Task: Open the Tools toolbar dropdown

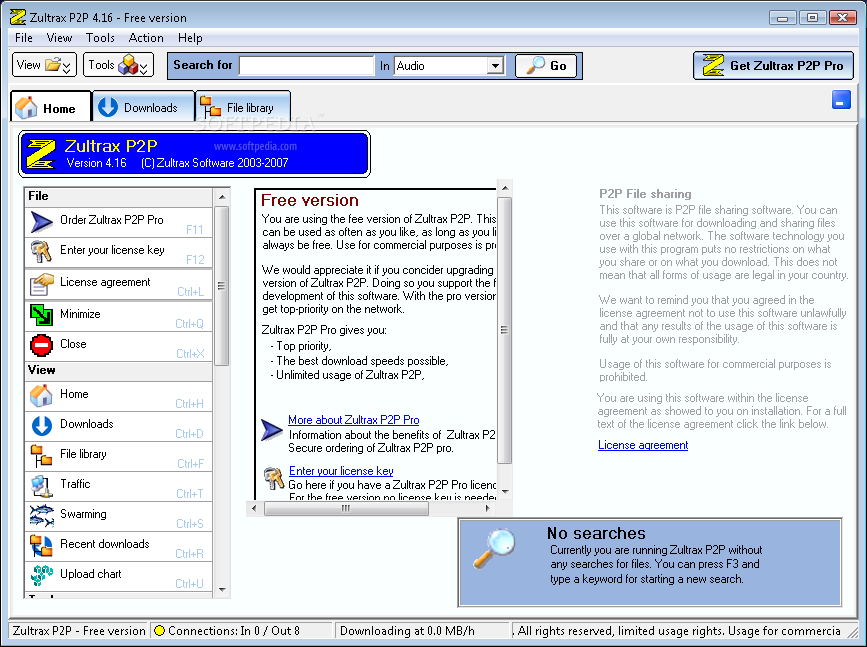Action: [118, 65]
